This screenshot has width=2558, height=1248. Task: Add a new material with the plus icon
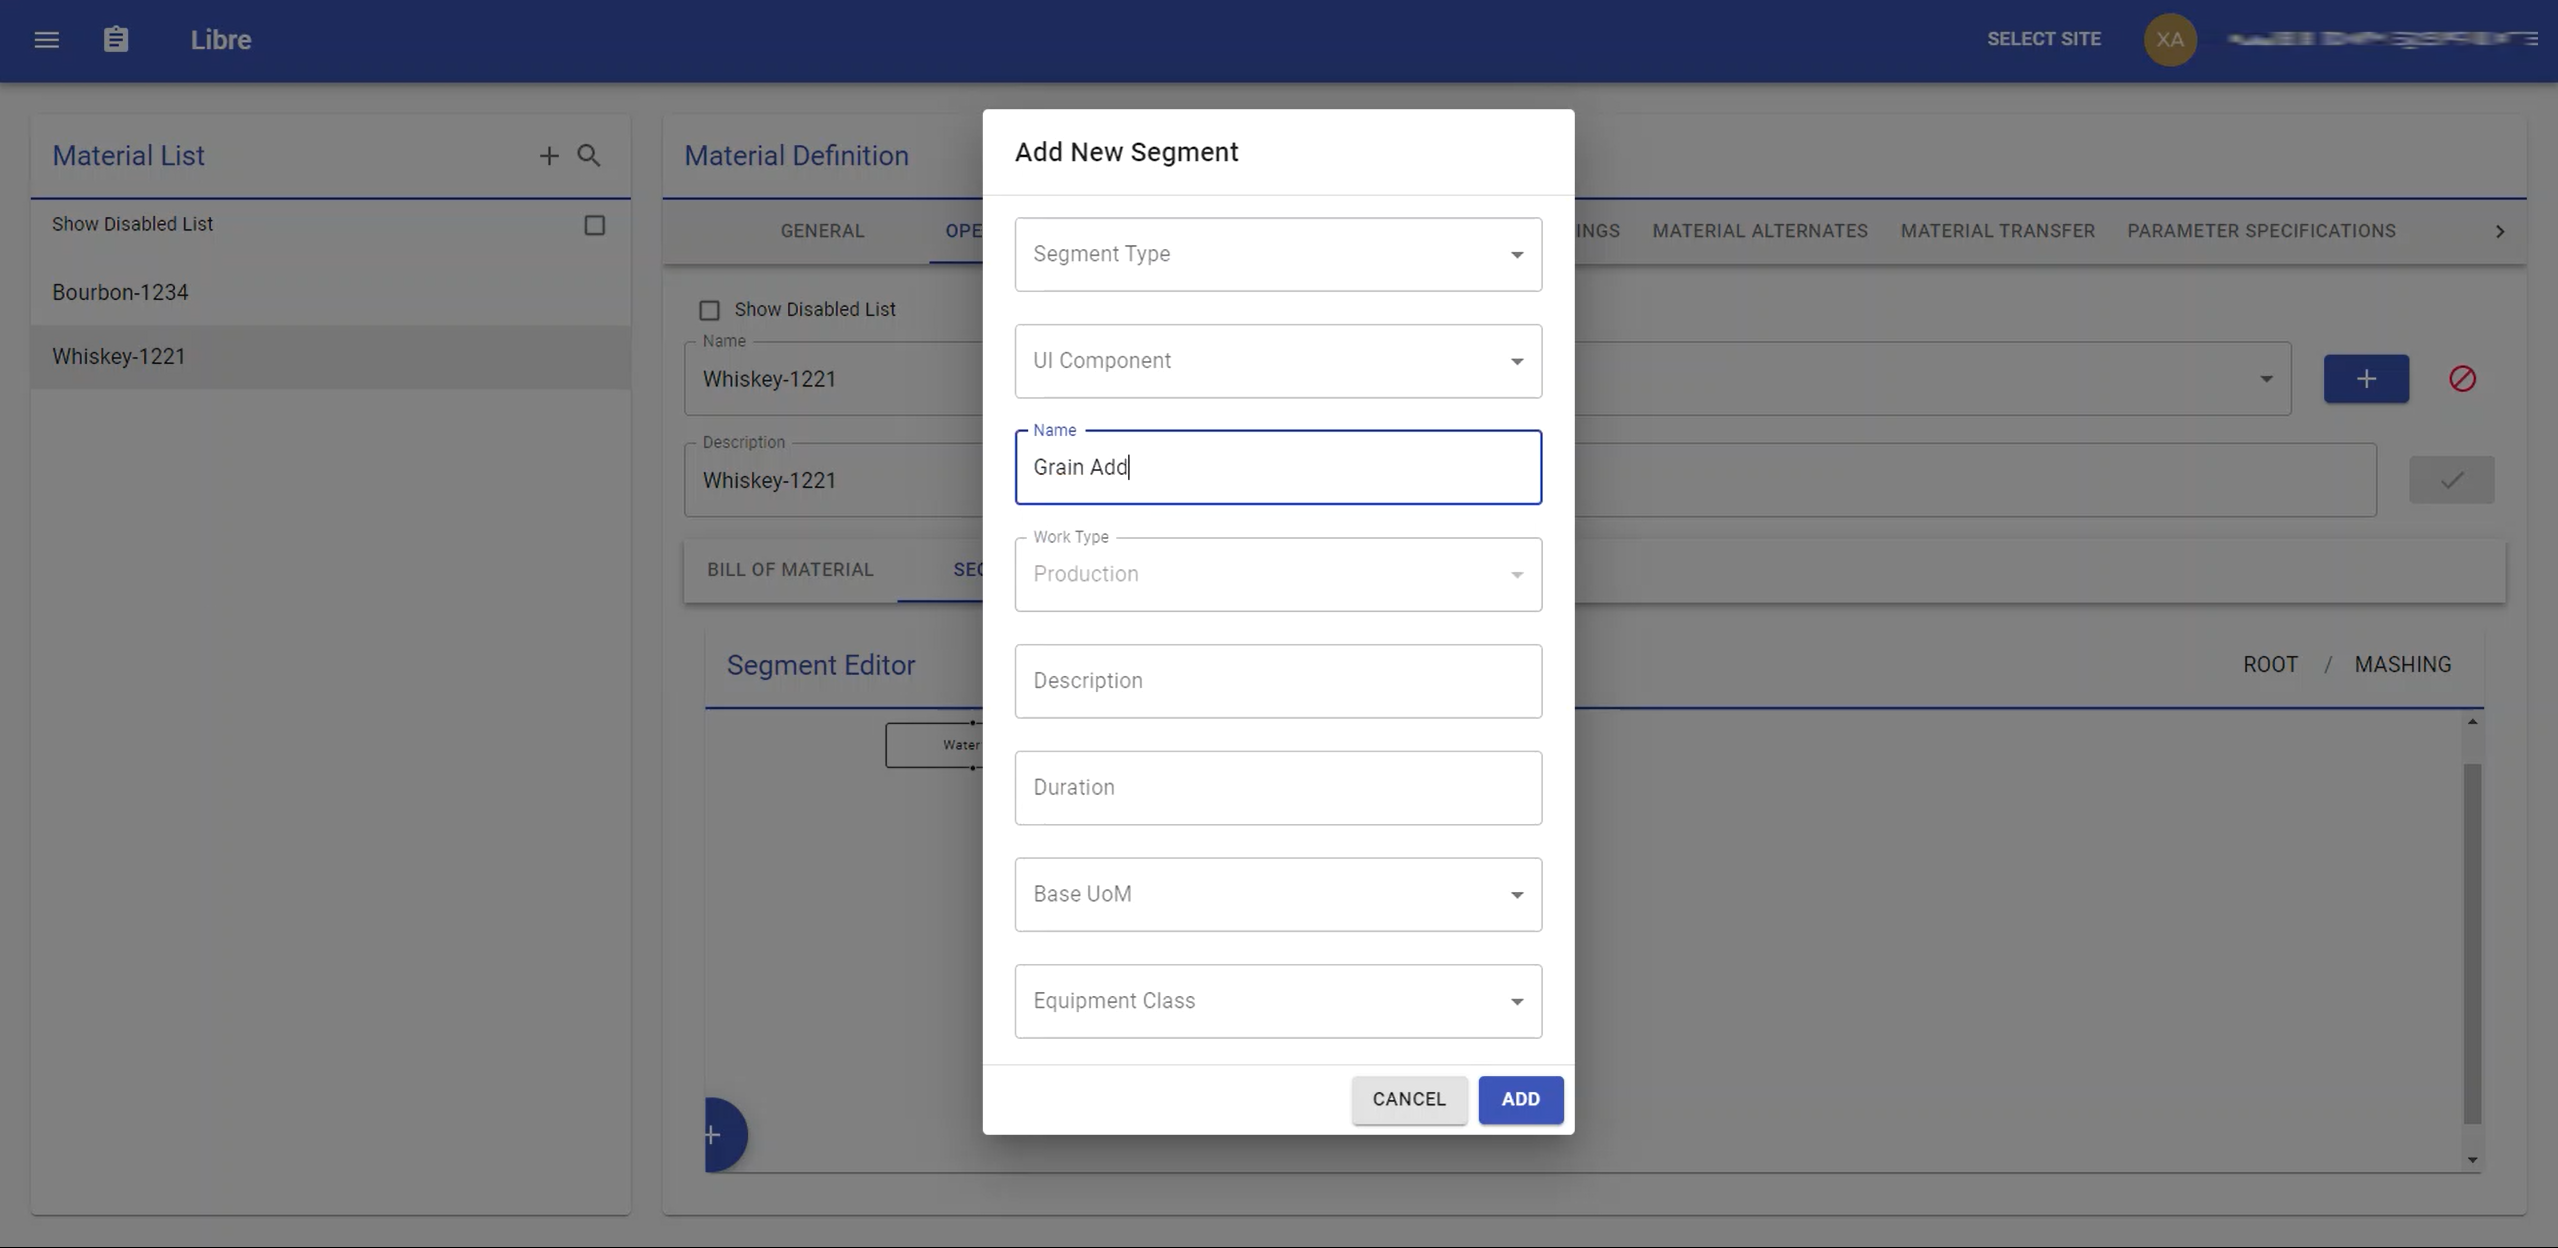point(549,156)
